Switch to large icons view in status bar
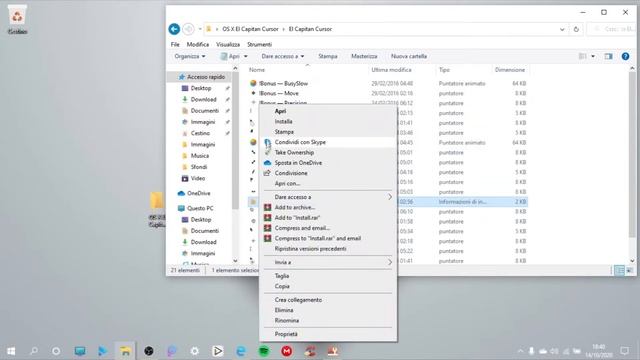This screenshot has height=360, width=640. [629, 270]
